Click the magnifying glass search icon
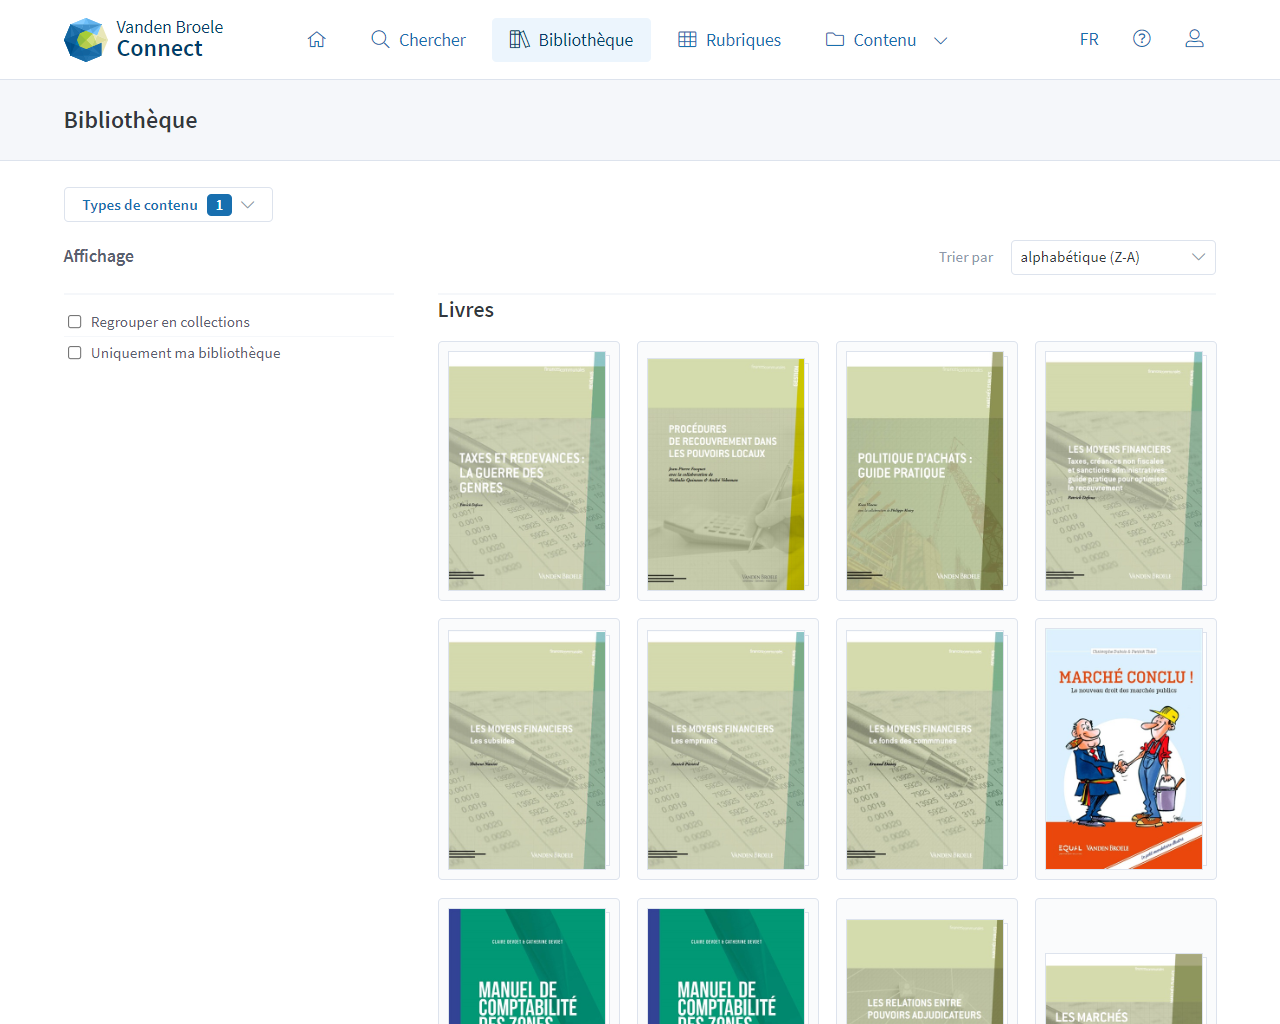 pyautogui.click(x=380, y=40)
